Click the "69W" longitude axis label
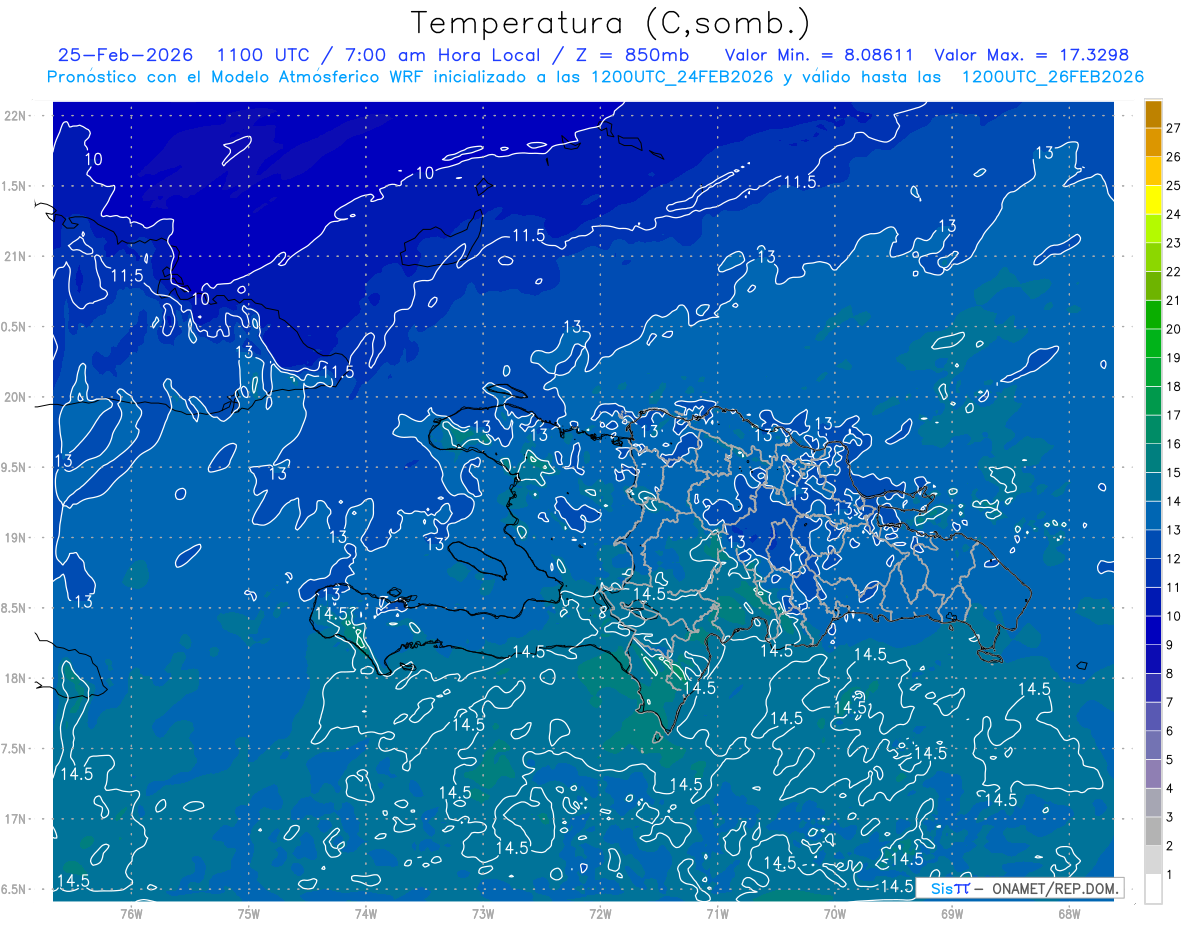 pos(951,913)
